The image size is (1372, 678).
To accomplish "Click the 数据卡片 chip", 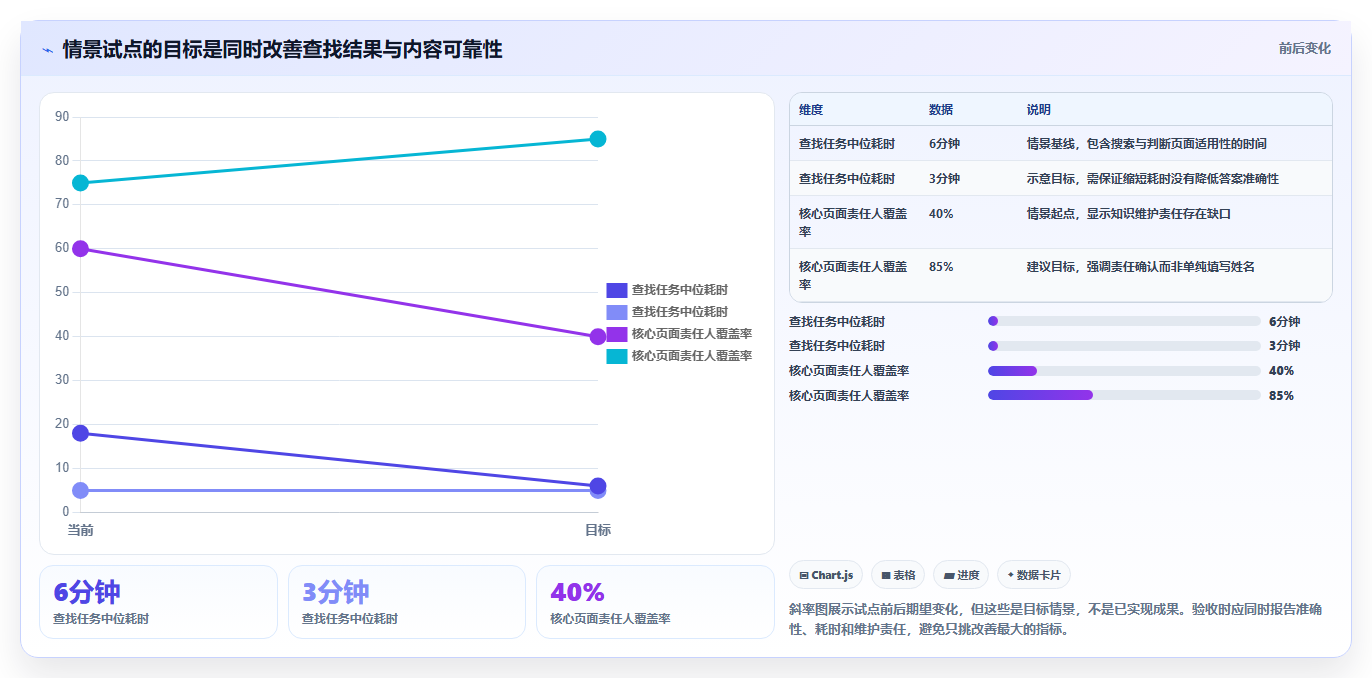I will [x=1033, y=575].
